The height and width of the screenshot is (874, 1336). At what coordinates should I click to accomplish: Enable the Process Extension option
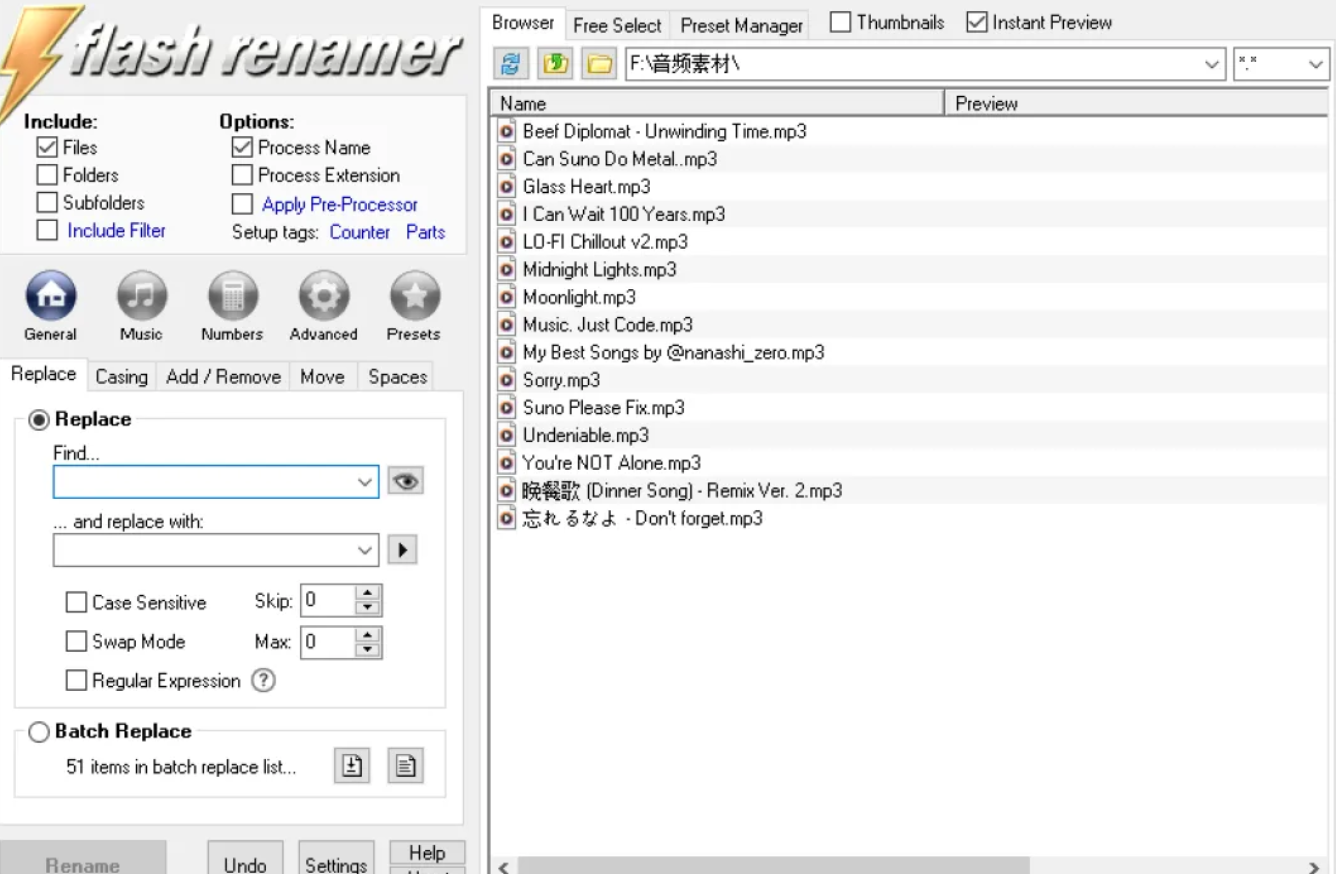[242, 175]
